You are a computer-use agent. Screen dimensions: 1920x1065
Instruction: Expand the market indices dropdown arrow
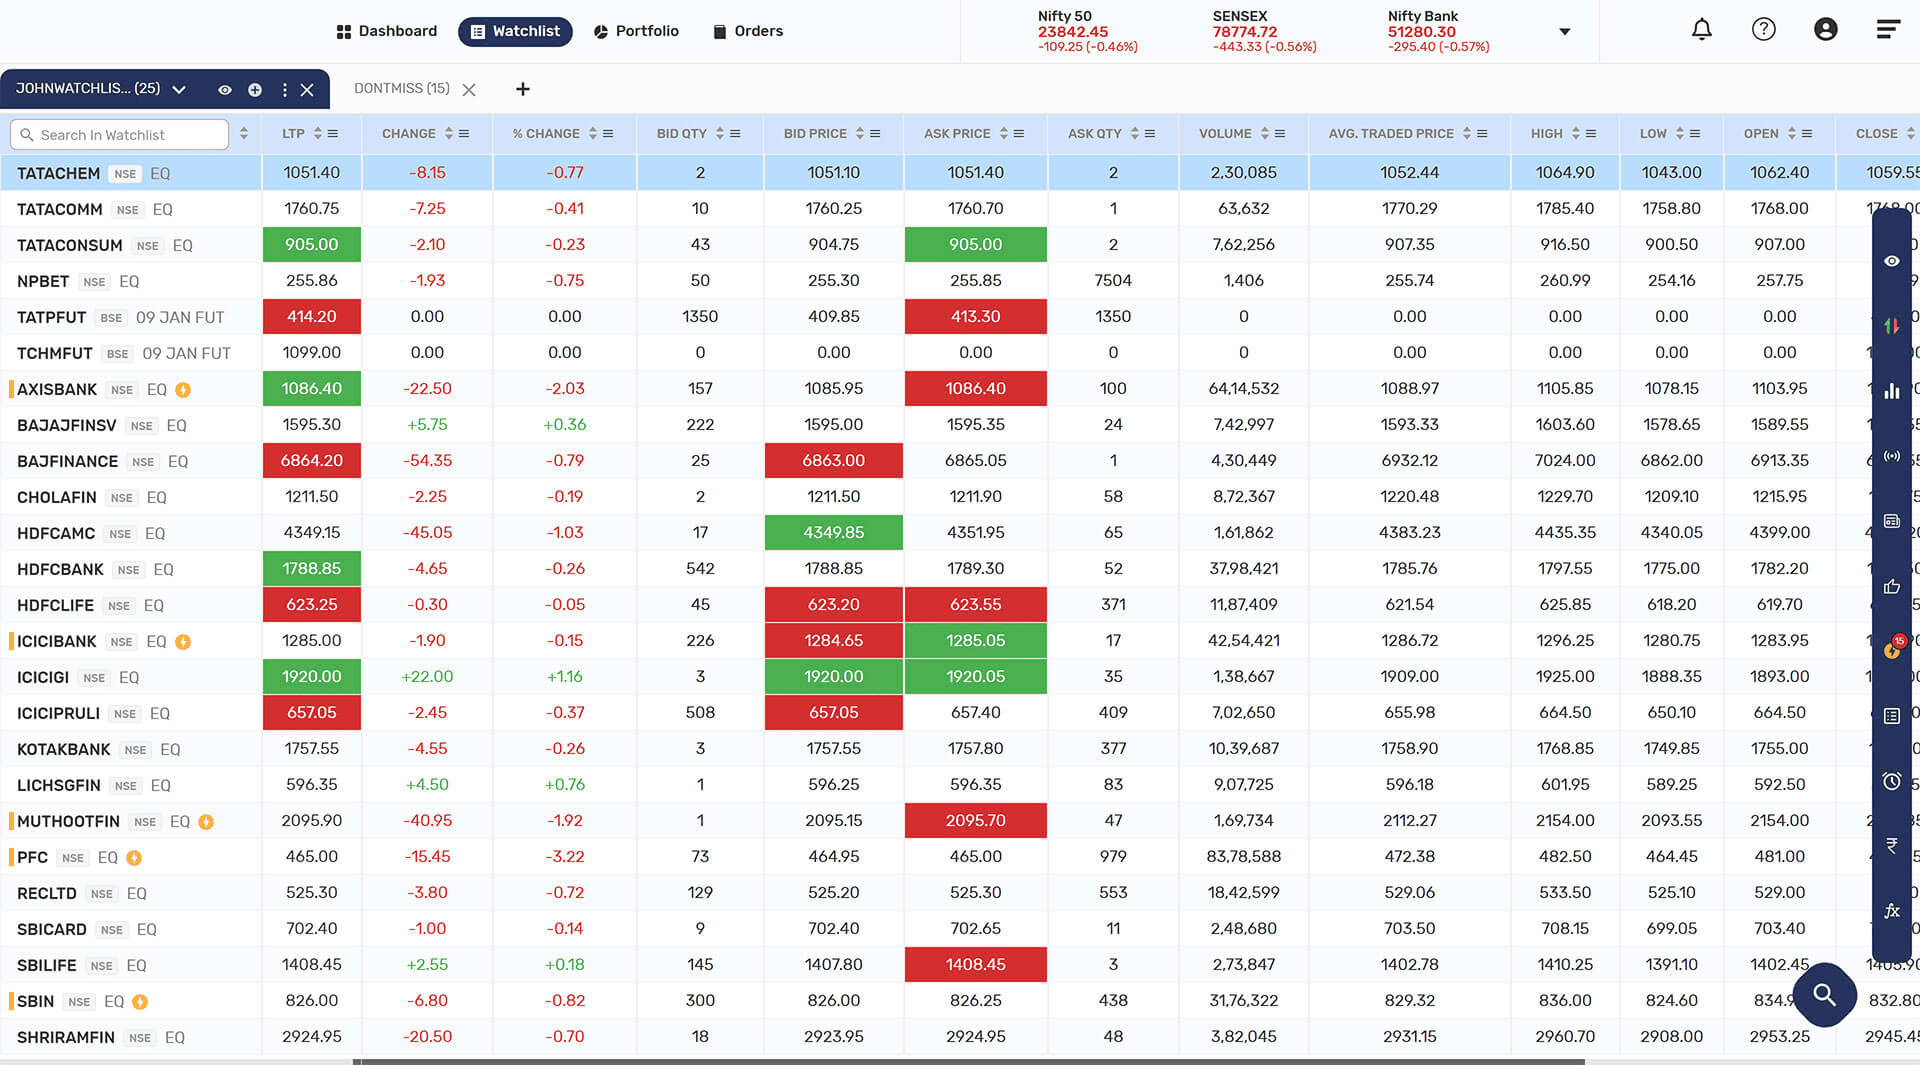click(1565, 32)
